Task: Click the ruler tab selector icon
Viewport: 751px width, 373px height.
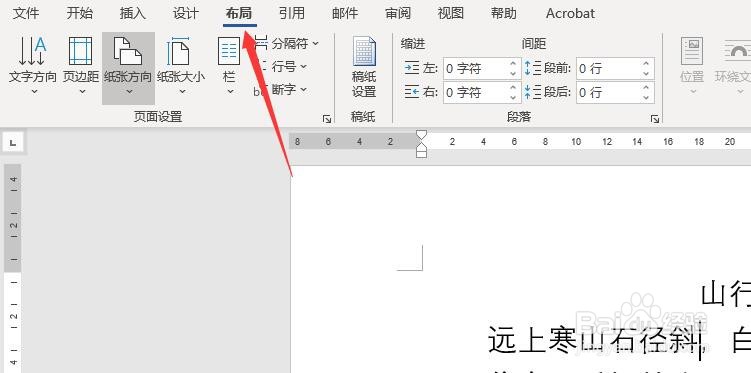Action: [x=12, y=142]
